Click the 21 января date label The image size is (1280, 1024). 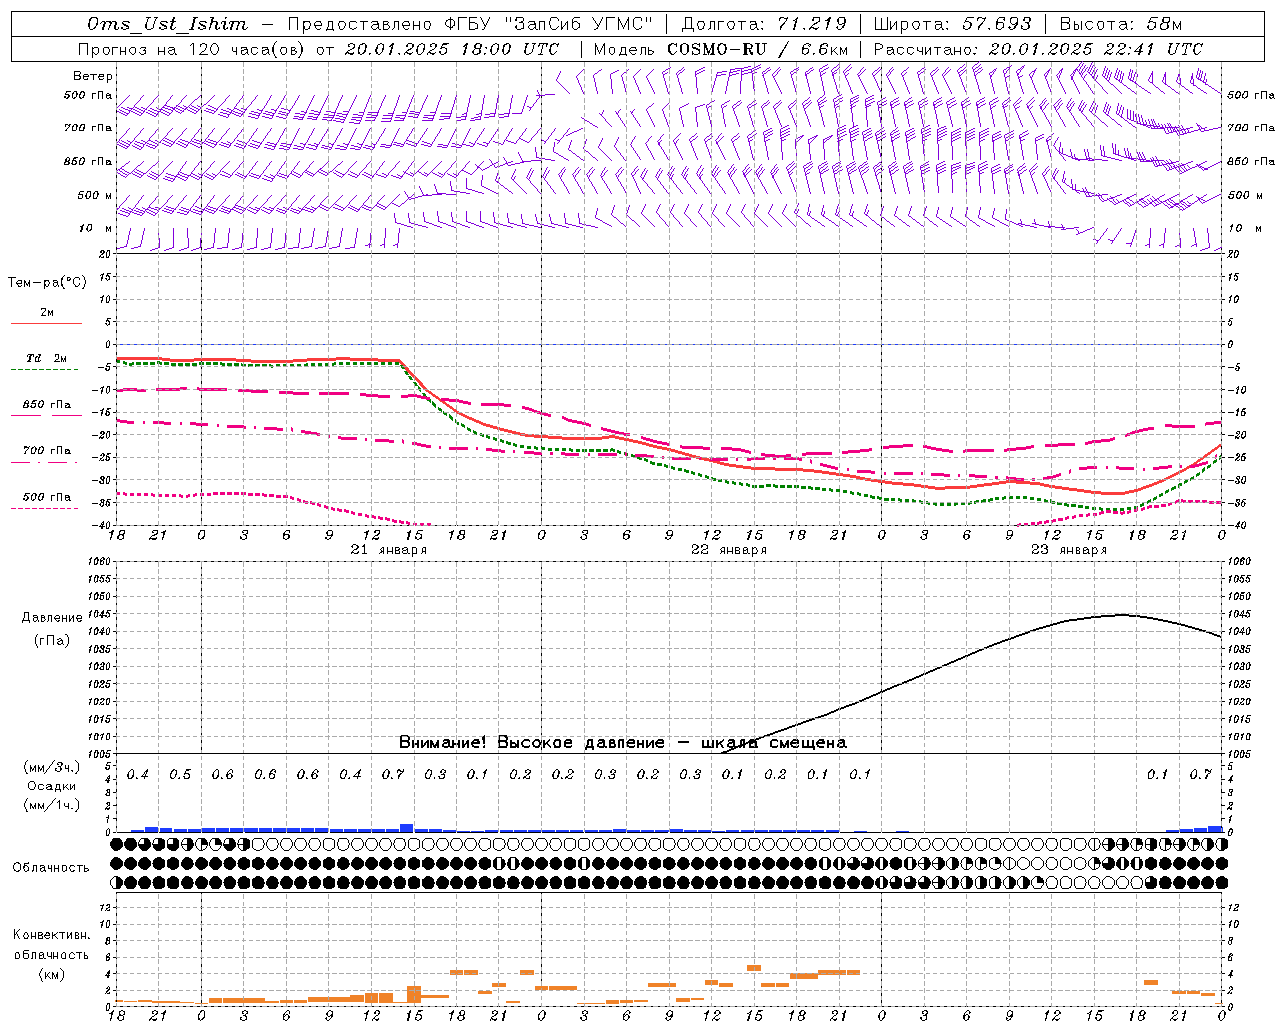[389, 550]
